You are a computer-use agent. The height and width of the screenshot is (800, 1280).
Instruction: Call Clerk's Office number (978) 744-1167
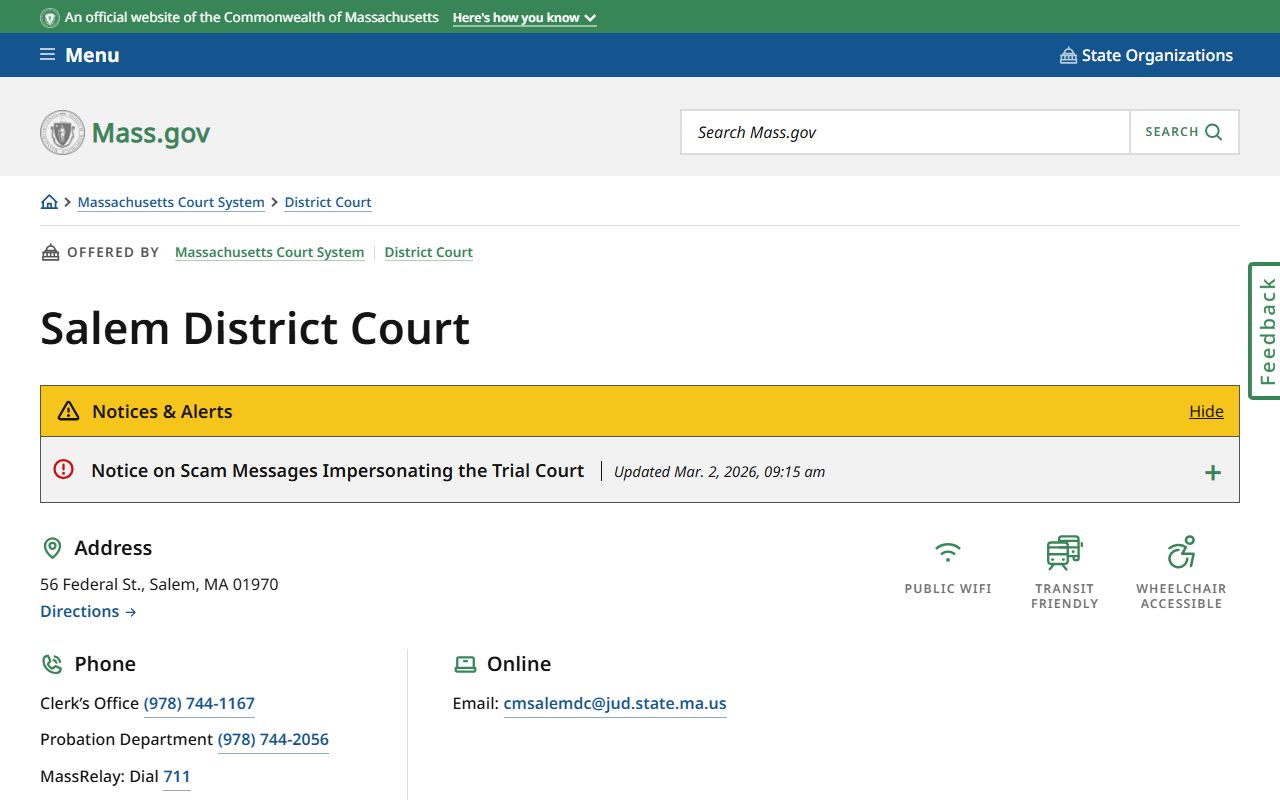coord(199,703)
